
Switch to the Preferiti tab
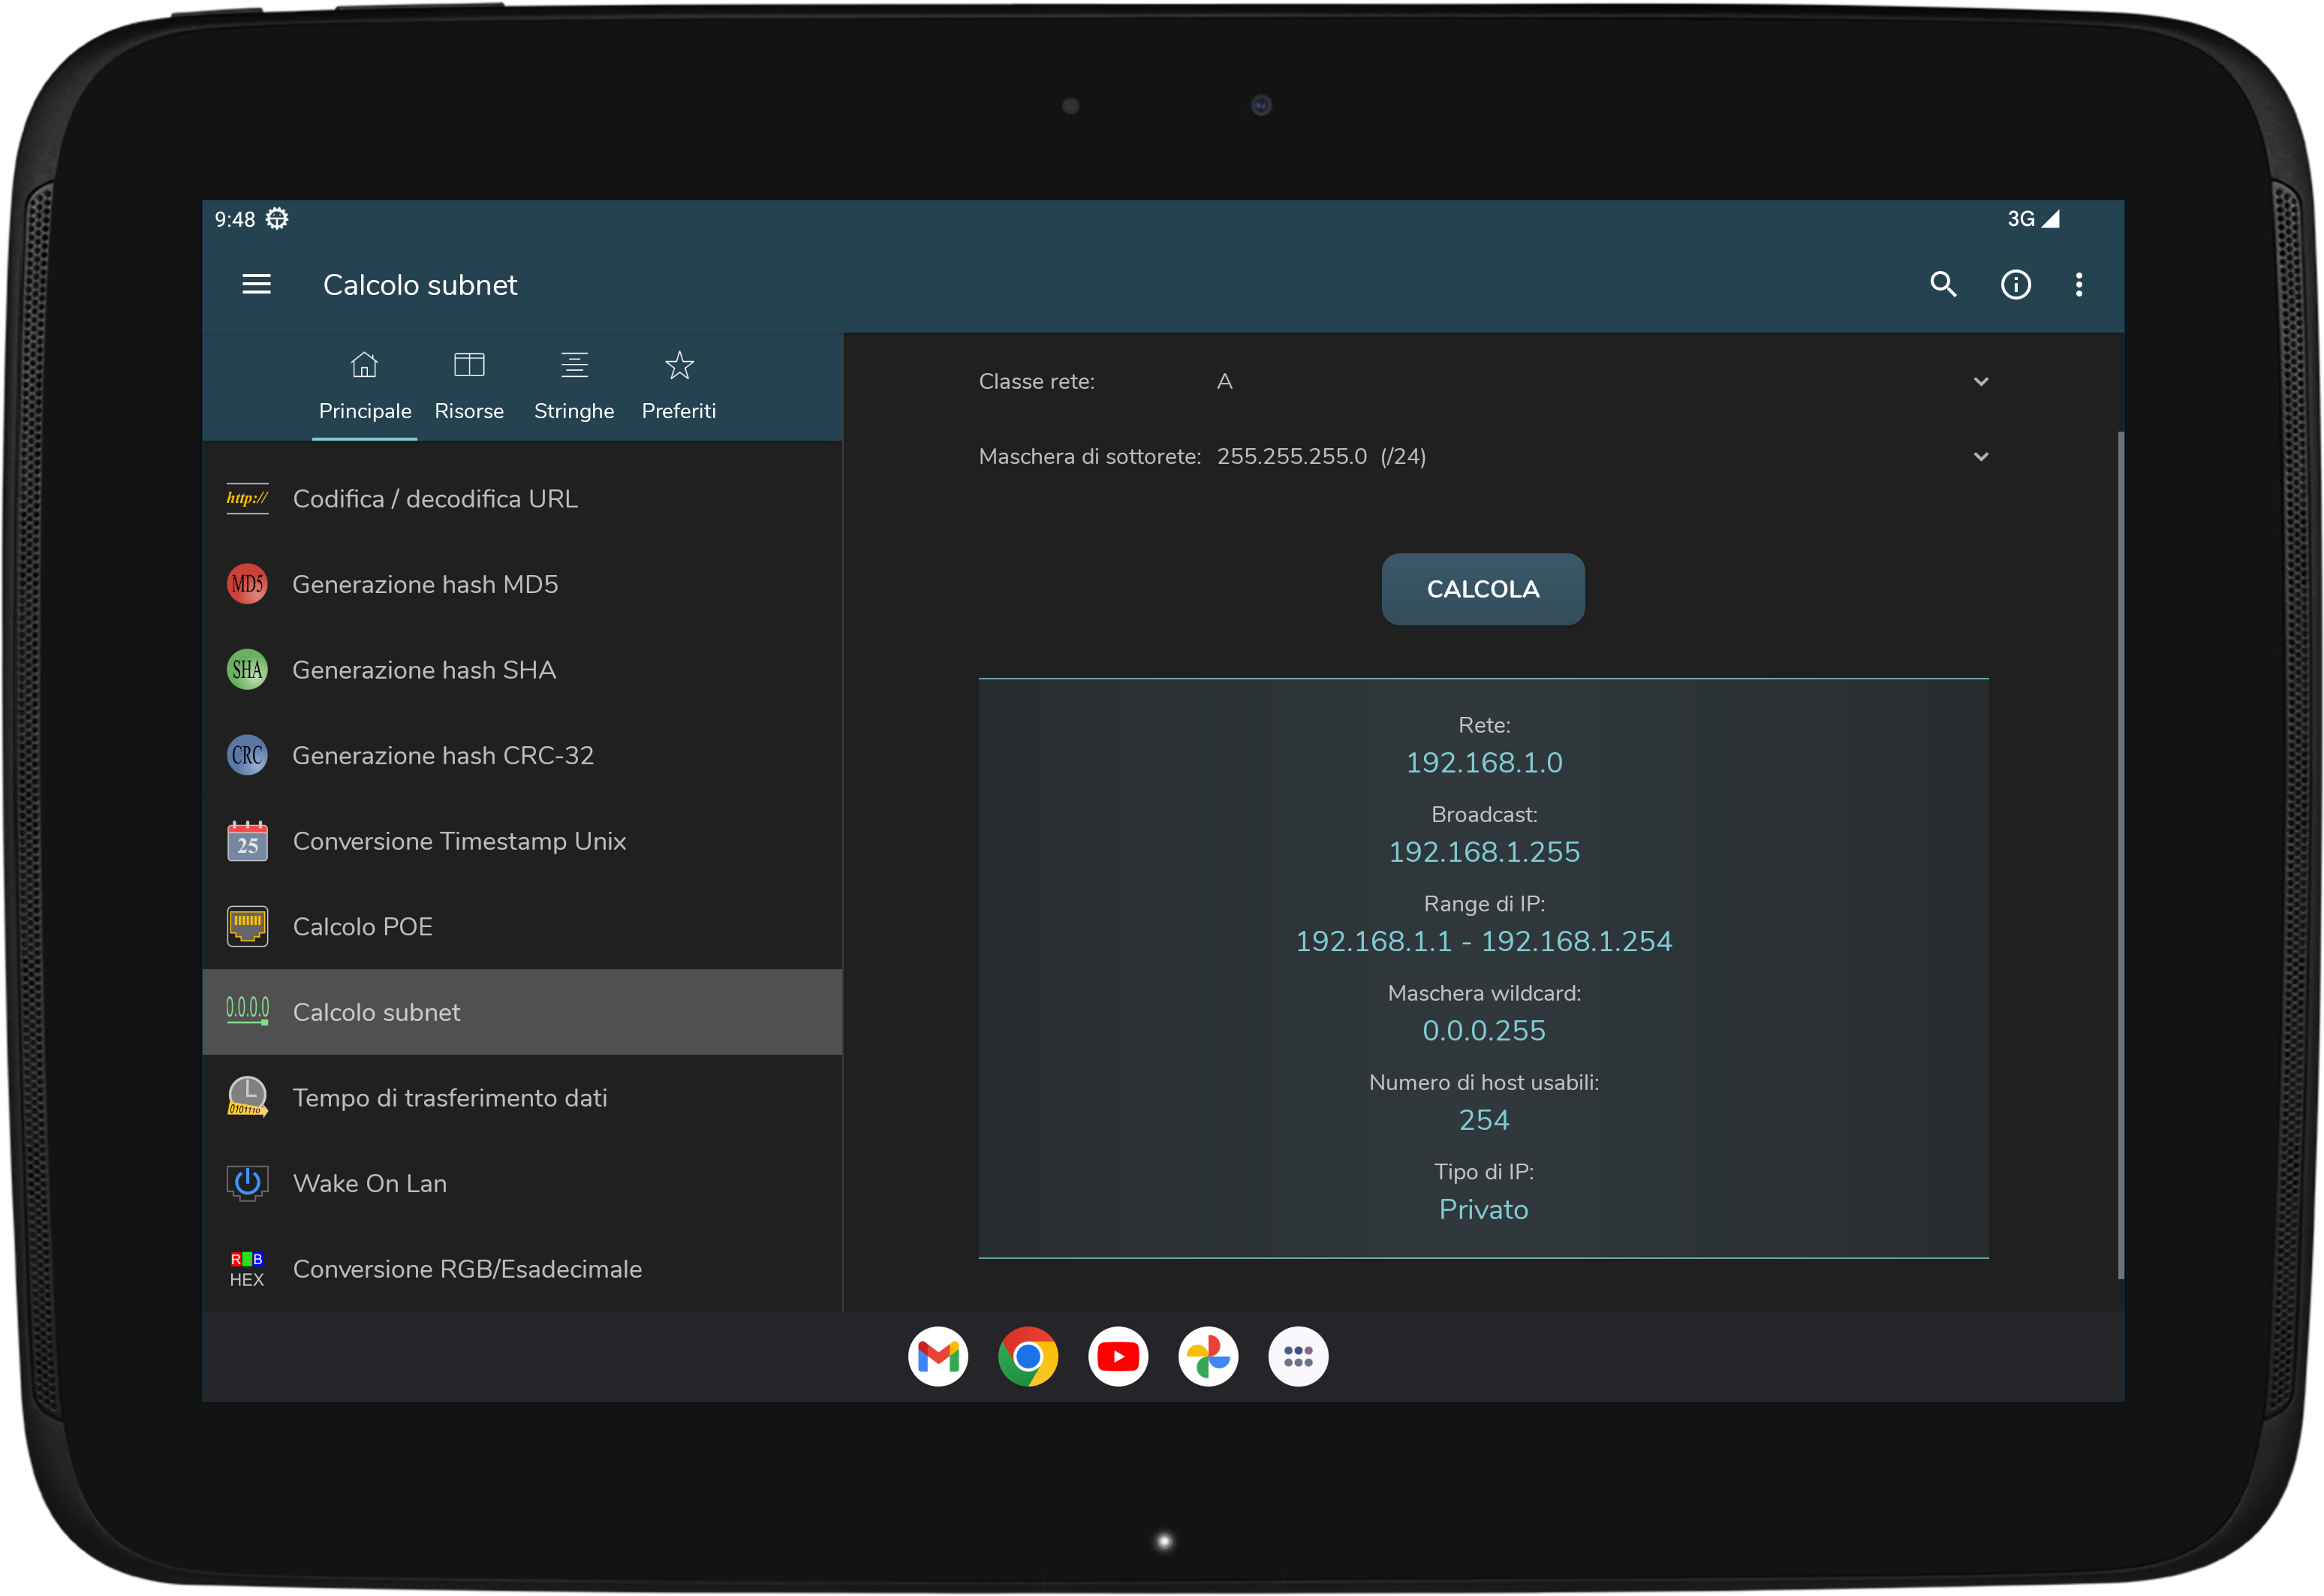pyautogui.click(x=679, y=387)
